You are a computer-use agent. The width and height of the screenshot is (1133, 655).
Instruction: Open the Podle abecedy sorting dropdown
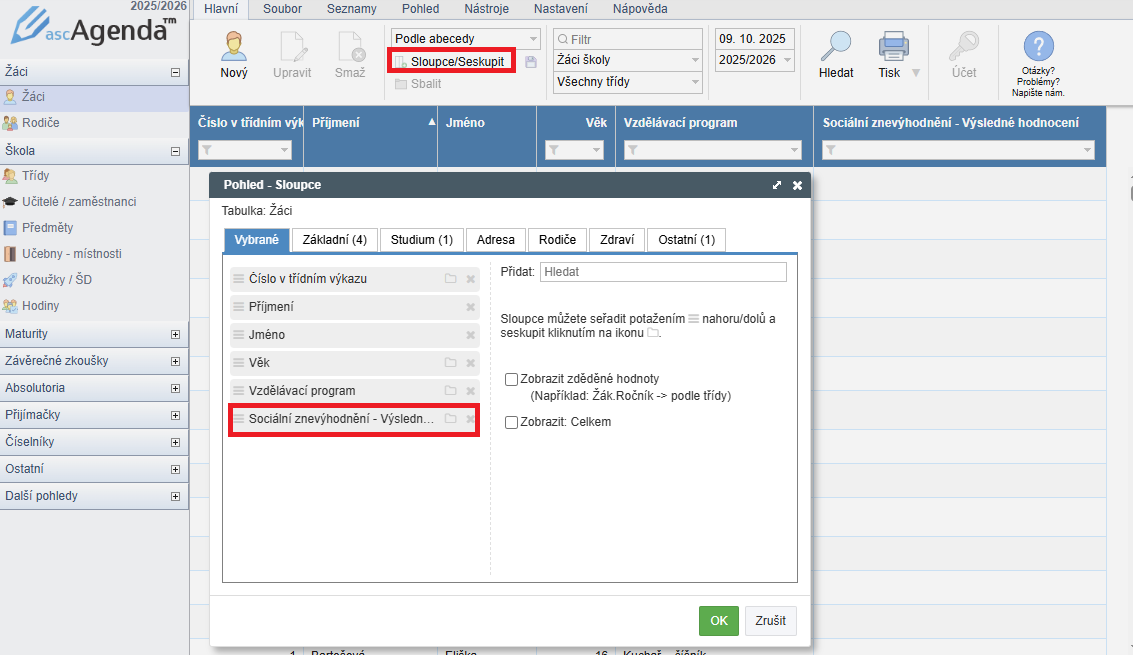point(465,39)
